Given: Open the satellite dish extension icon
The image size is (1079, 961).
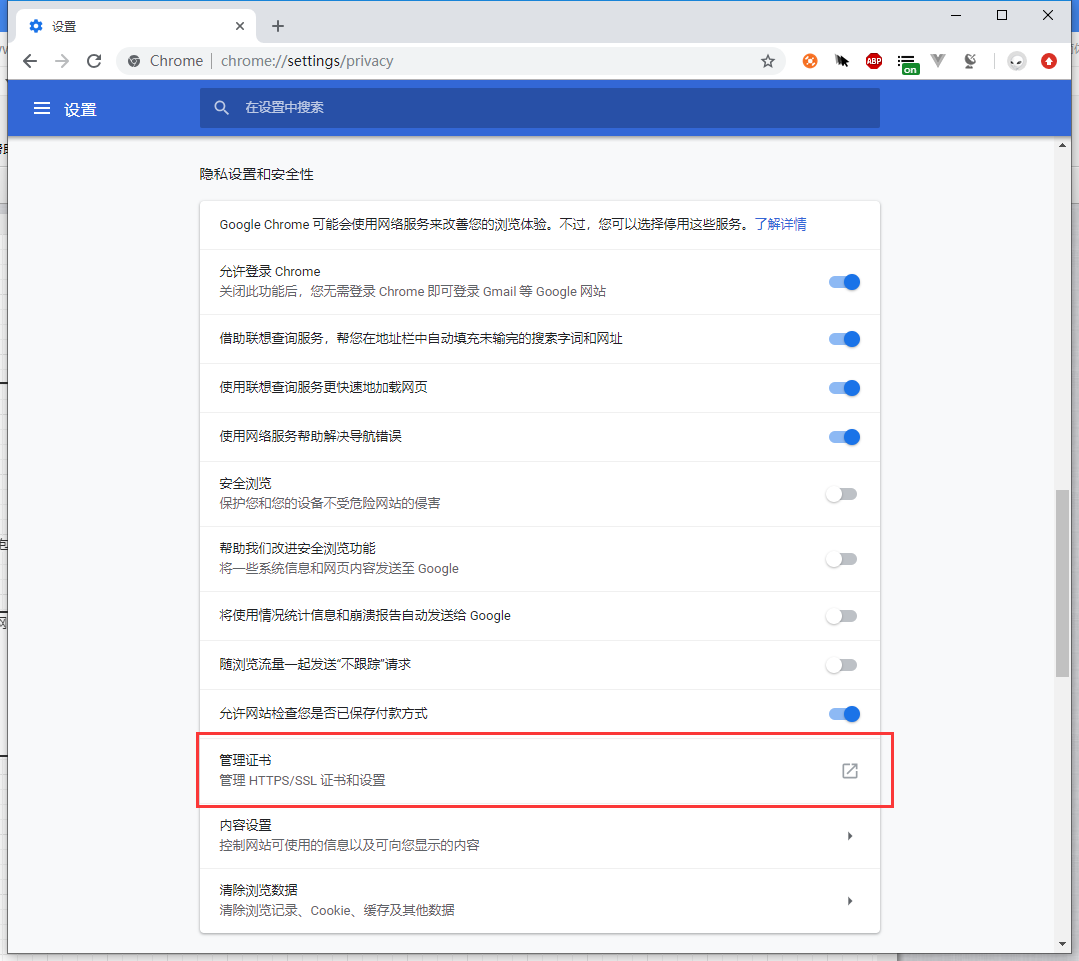Looking at the screenshot, I should [970, 61].
